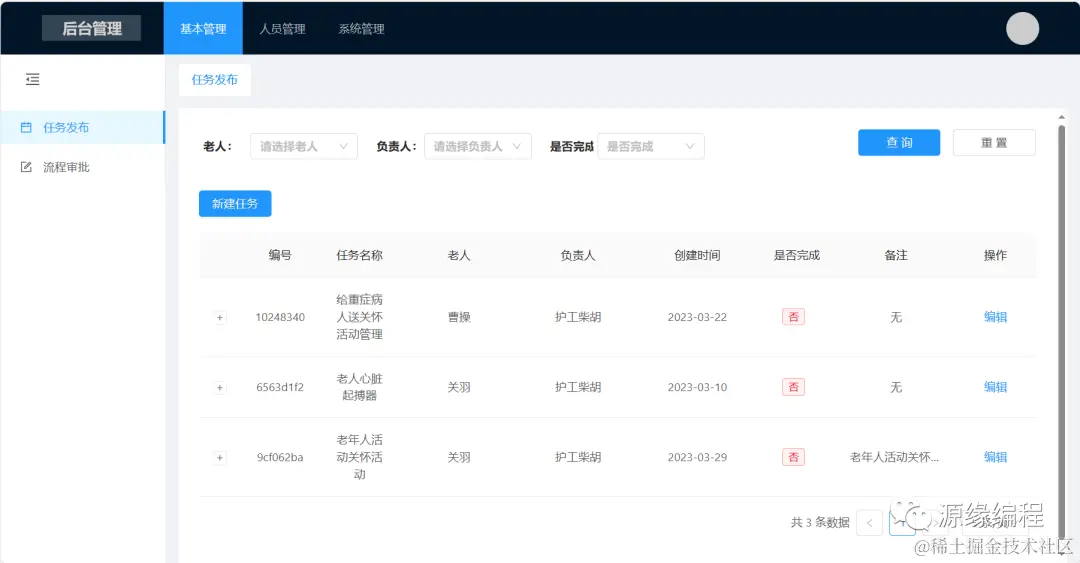Edit task 6563d1f2 via 编辑 link
This screenshot has height=563, width=1080.
pyautogui.click(x=995, y=387)
